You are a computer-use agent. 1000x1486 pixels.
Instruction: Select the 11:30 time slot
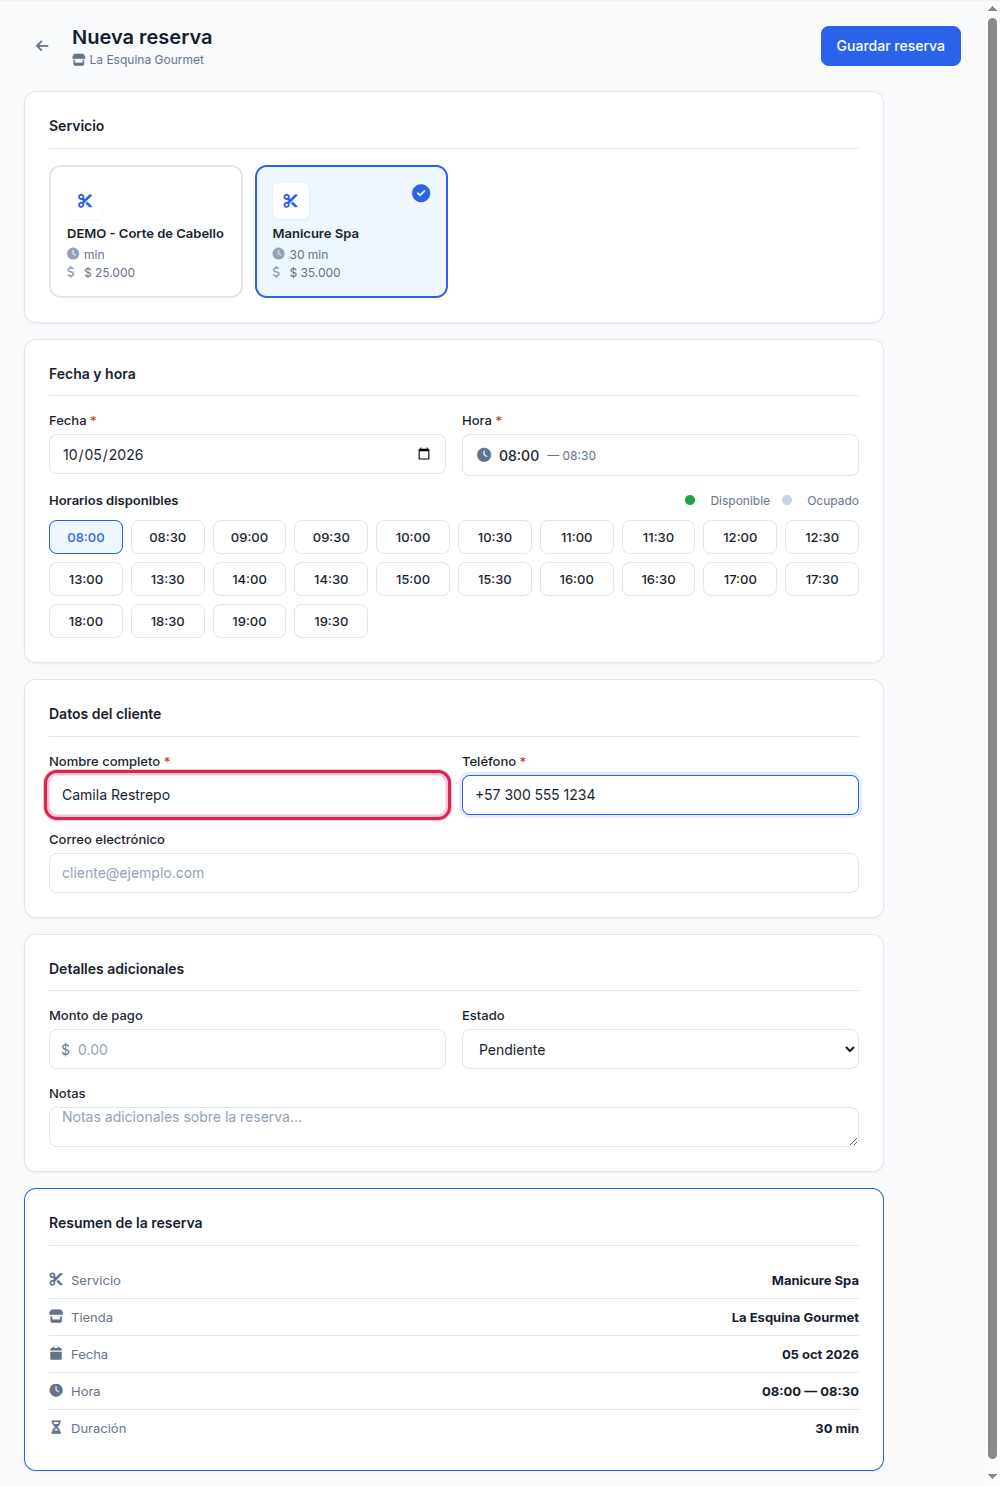658,537
